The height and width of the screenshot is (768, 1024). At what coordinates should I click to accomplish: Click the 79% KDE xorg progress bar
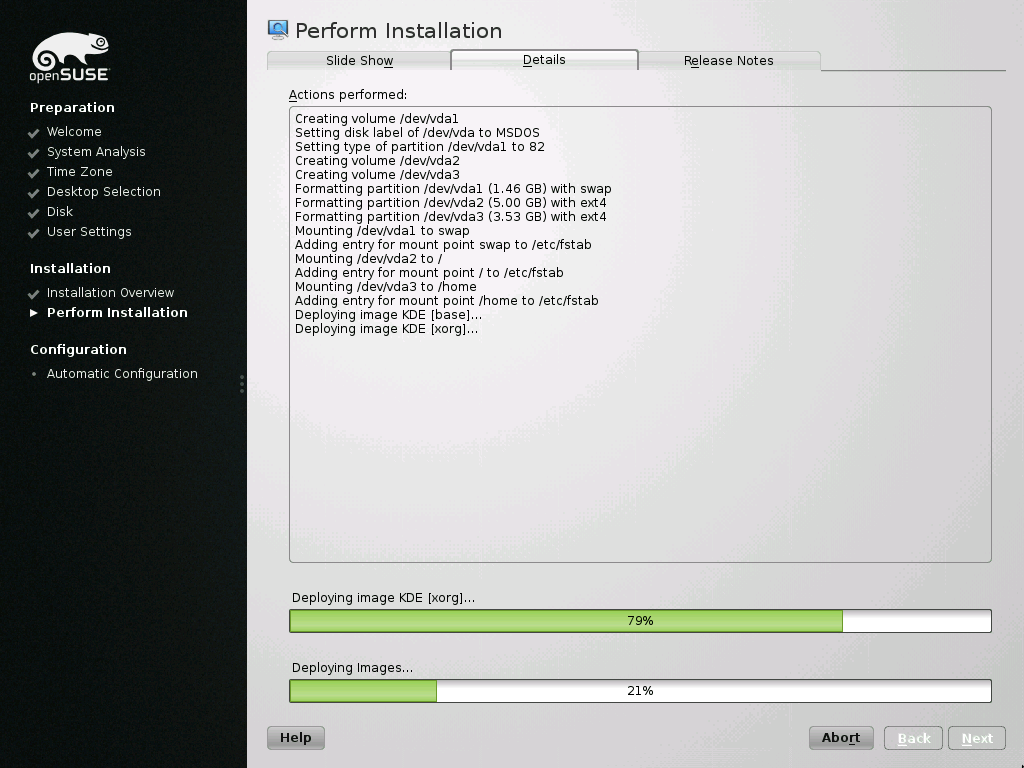640,621
